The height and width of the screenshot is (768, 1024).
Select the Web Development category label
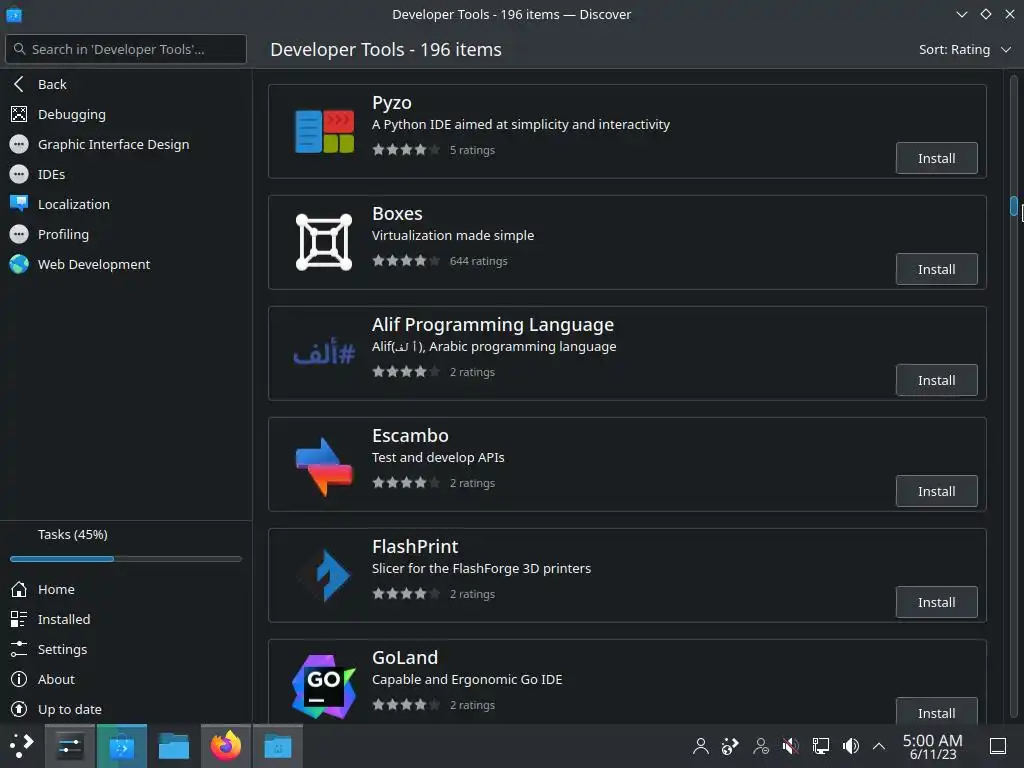(x=94, y=264)
